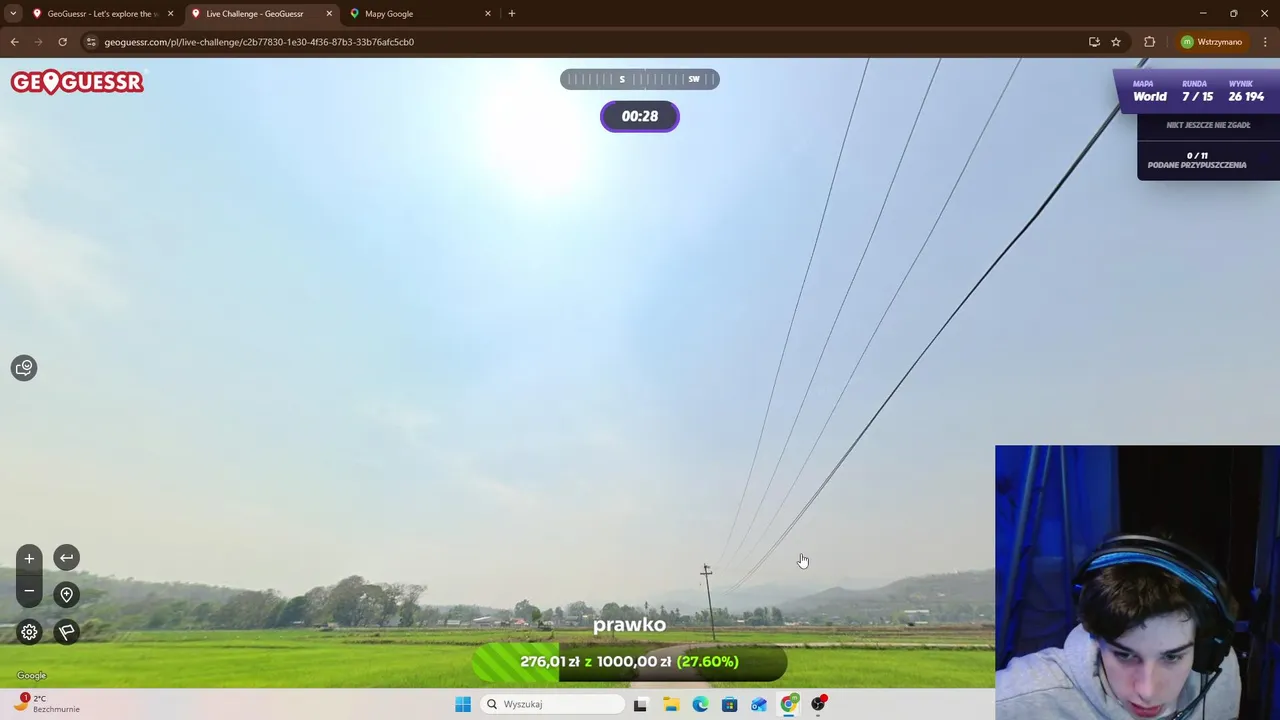Image resolution: width=1280 pixels, height=720 pixels.
Task: Click the round counter 7 / 15
Action: tap(1197, 97)
